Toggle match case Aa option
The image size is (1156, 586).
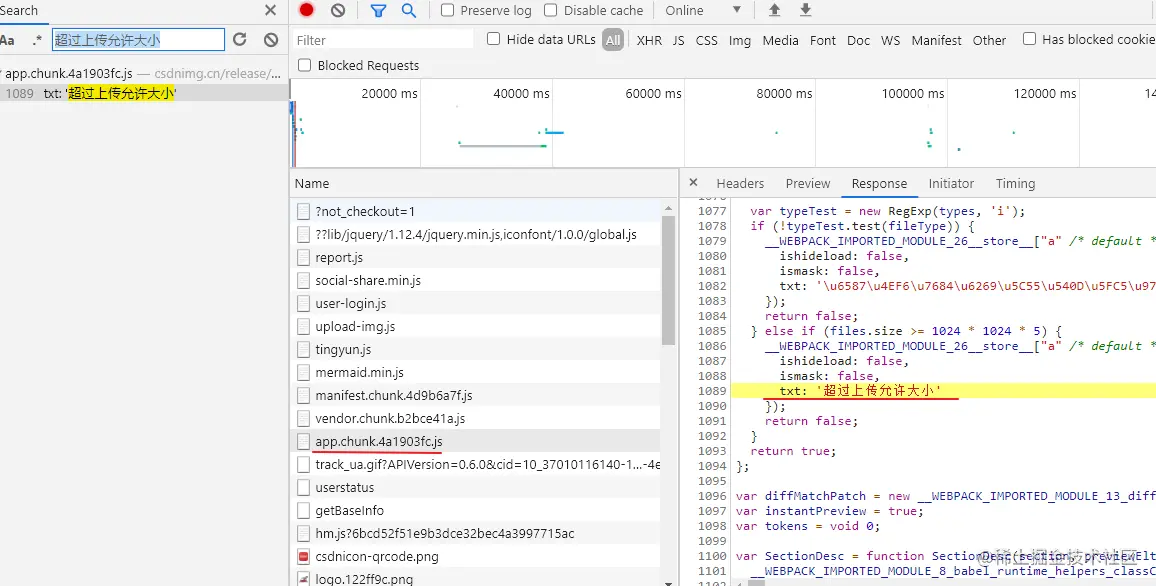point(7,40)
